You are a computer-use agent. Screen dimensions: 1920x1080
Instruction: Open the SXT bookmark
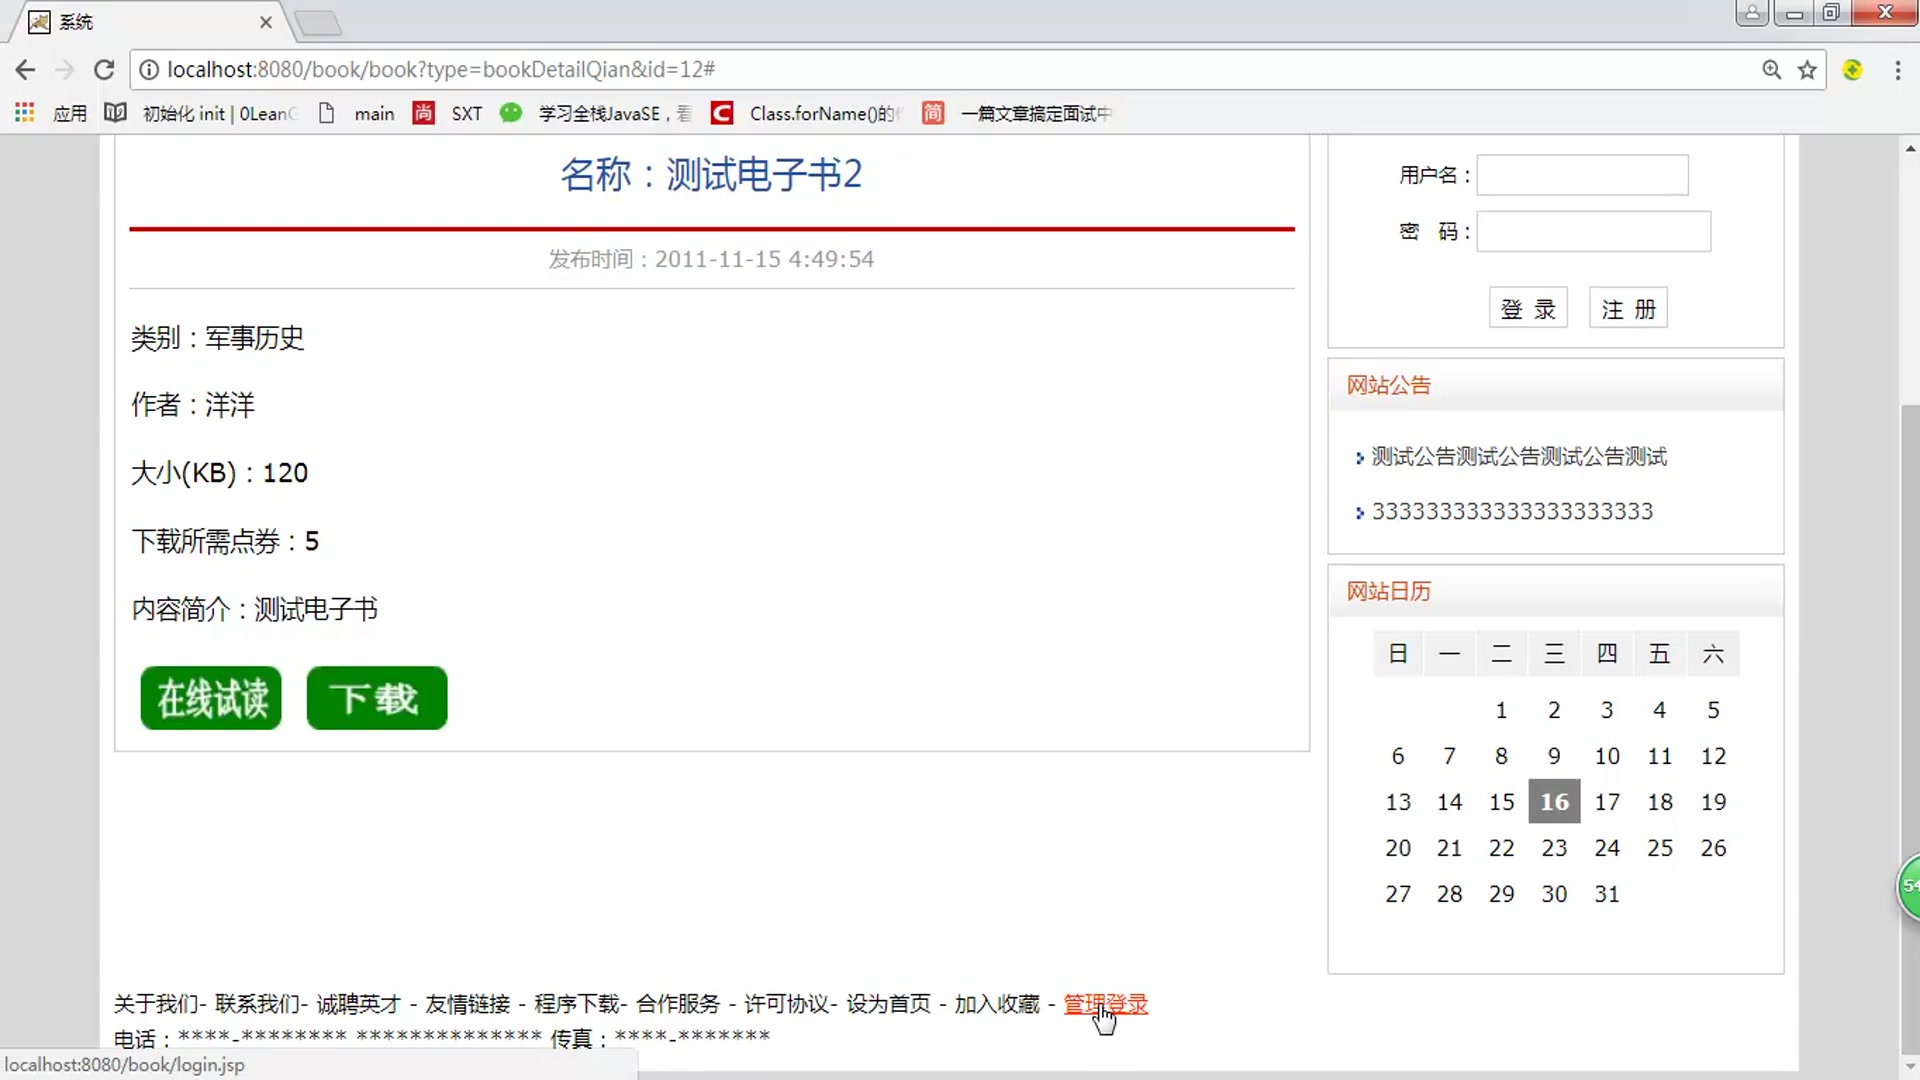[466, 113]
